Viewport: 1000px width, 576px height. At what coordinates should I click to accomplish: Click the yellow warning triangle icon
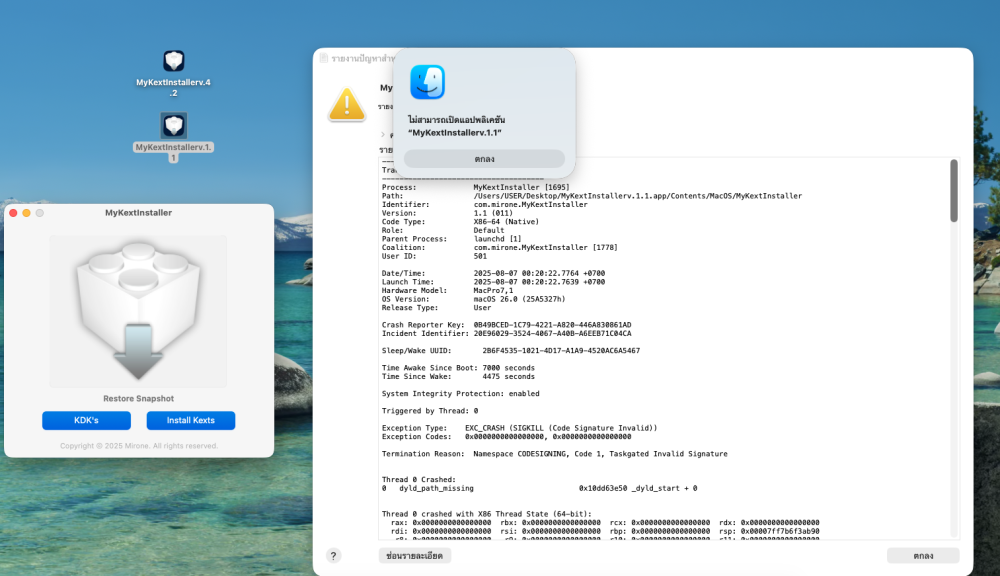[347, 105]
